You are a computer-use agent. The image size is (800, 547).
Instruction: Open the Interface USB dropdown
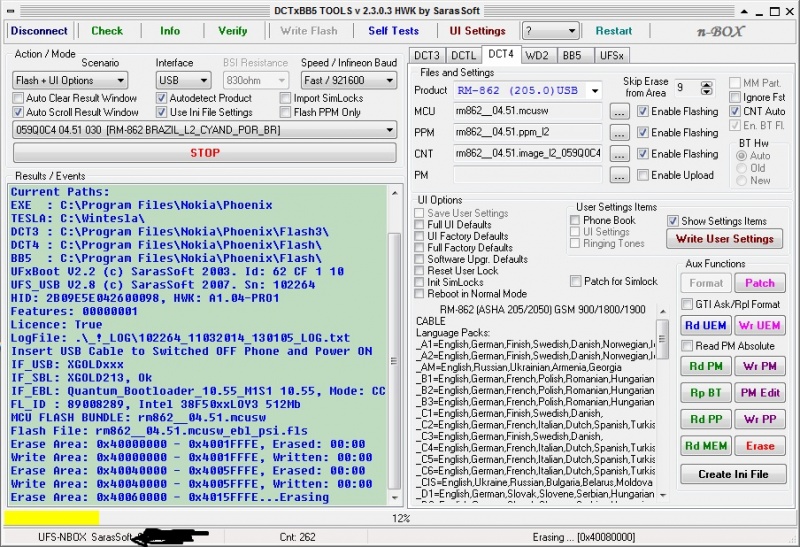coord(183,80)
